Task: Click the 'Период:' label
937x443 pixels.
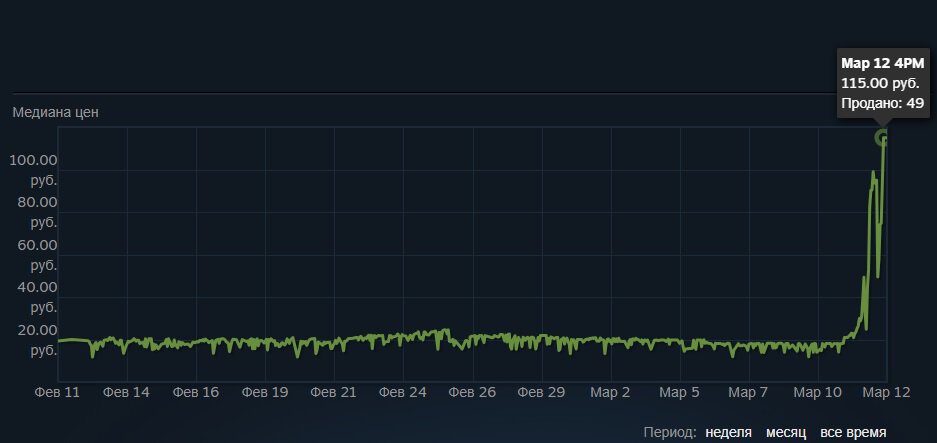Action: coord(670,432)
